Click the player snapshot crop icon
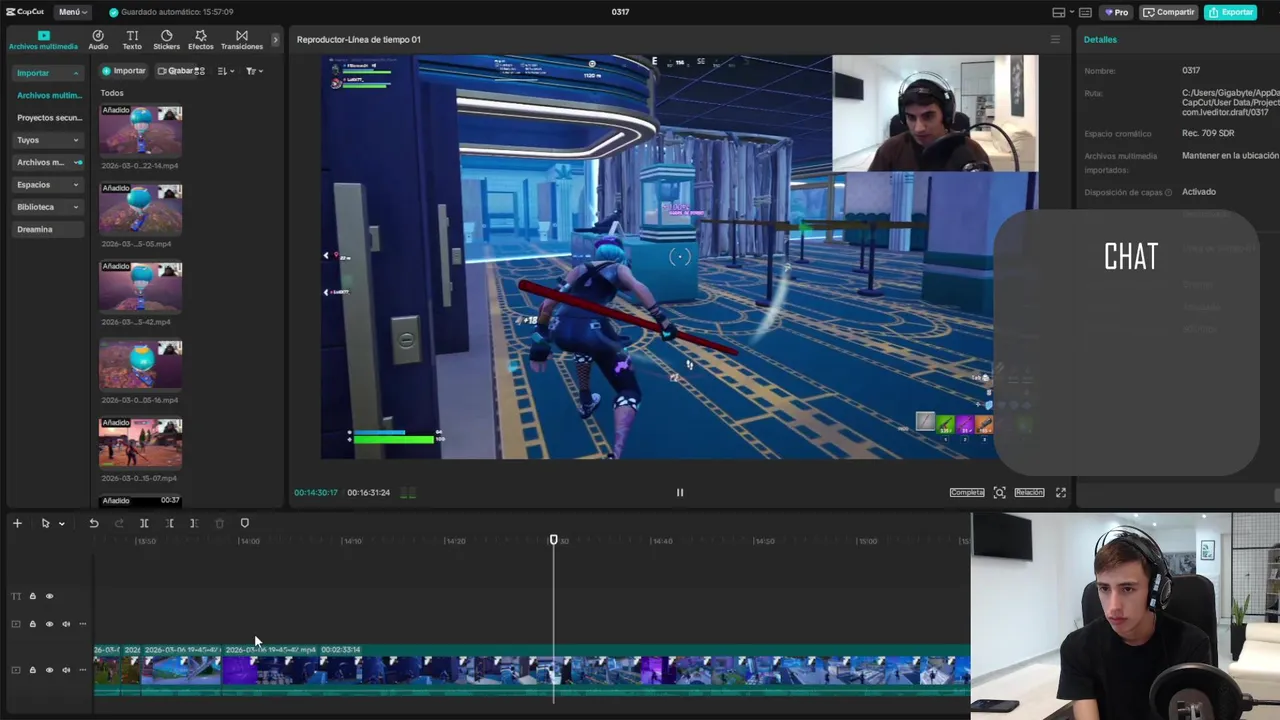Image resolution: width=1280 pixels, height=720 pixels. pos(999,492)
